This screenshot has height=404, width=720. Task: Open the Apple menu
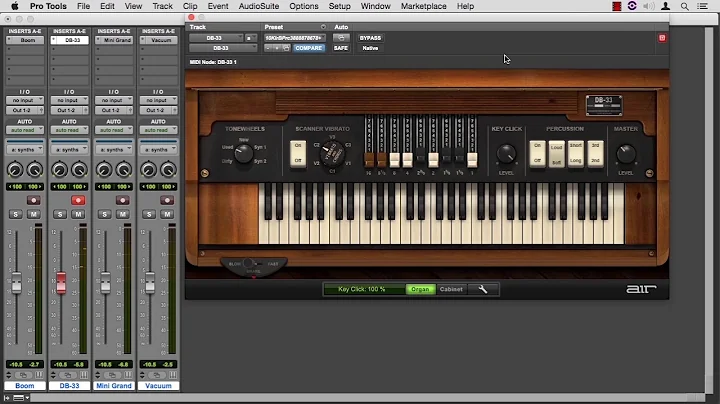coord(15,6)
